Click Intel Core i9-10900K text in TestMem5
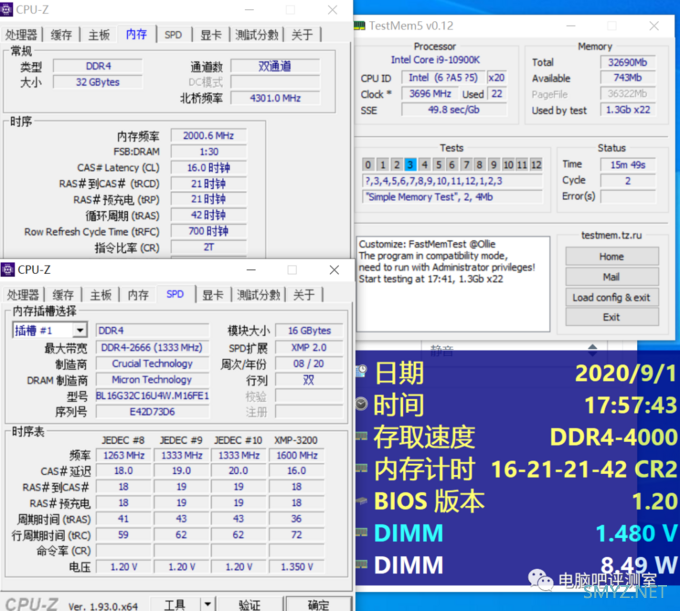The width and height of the screenshot is (680, 611). [x=435, y=59]
